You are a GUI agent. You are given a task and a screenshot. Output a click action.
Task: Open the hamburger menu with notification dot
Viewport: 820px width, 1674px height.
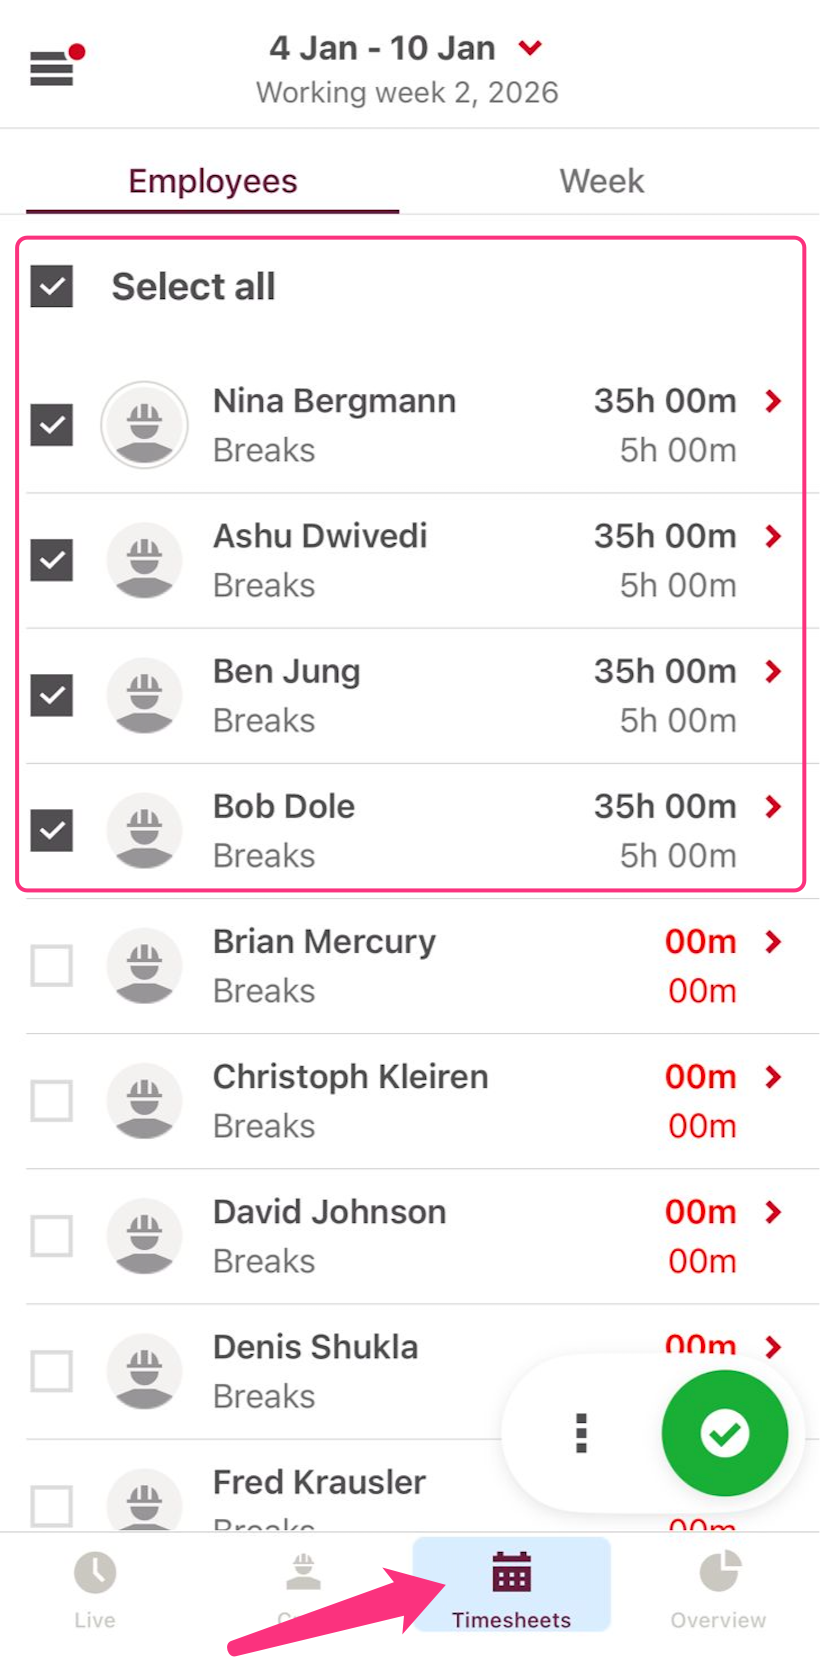pos(54,68)
